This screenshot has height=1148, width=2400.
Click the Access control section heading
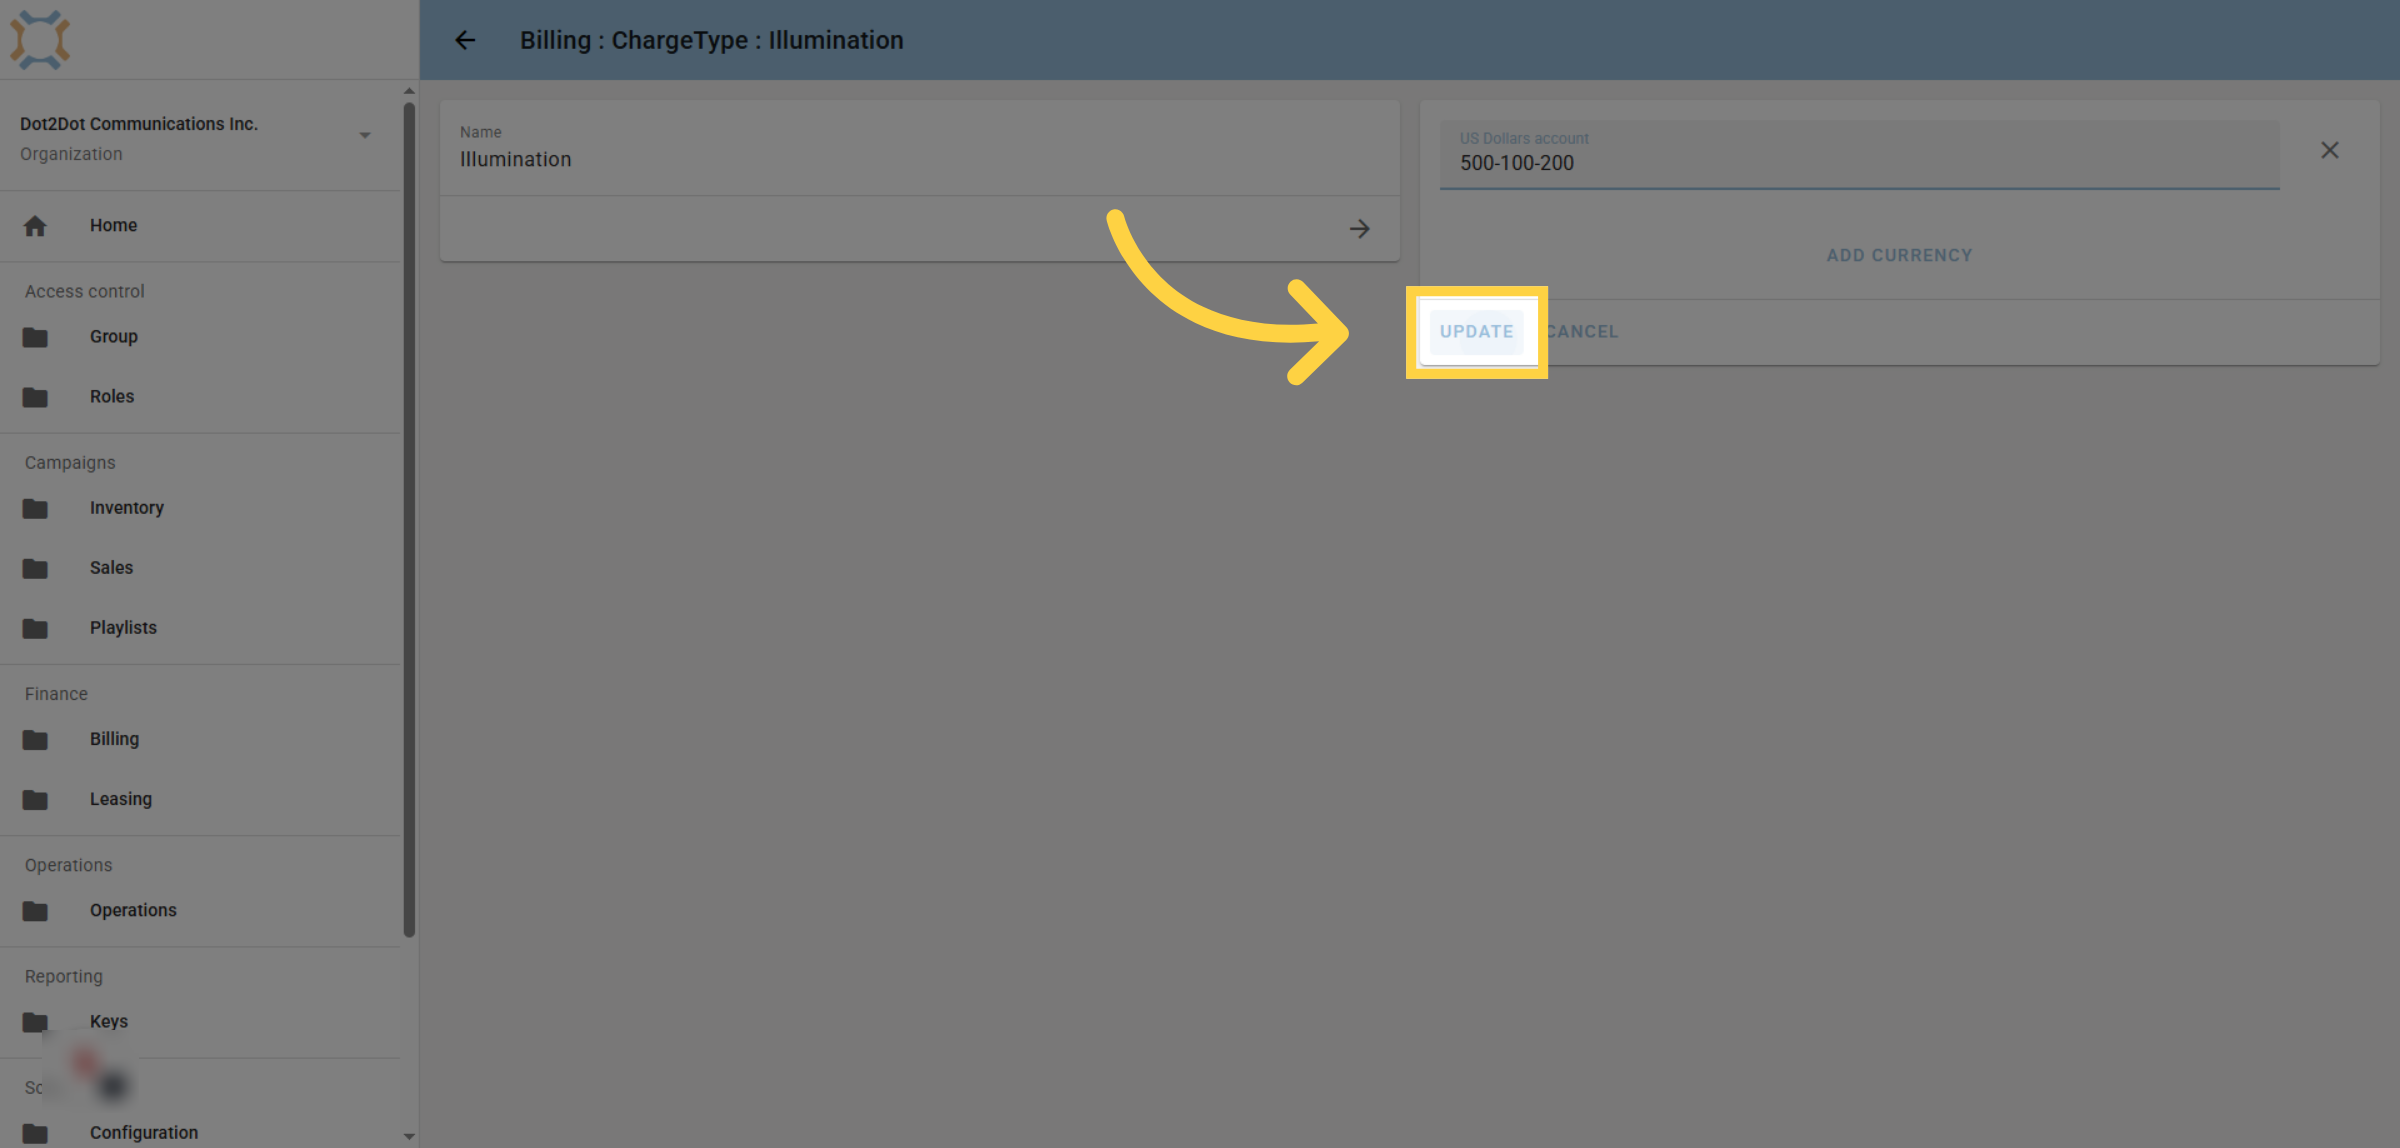tap(85, 291)
